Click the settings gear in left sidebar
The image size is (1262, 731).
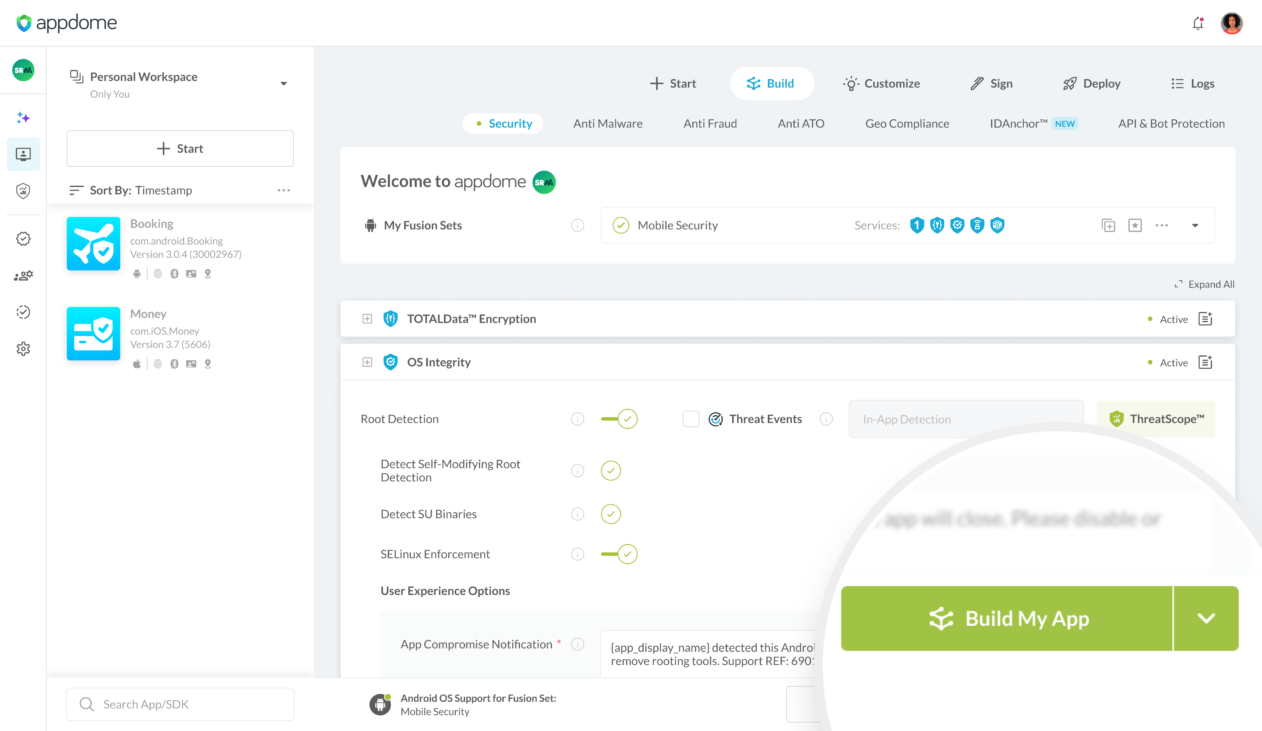(x=23, y=349)
